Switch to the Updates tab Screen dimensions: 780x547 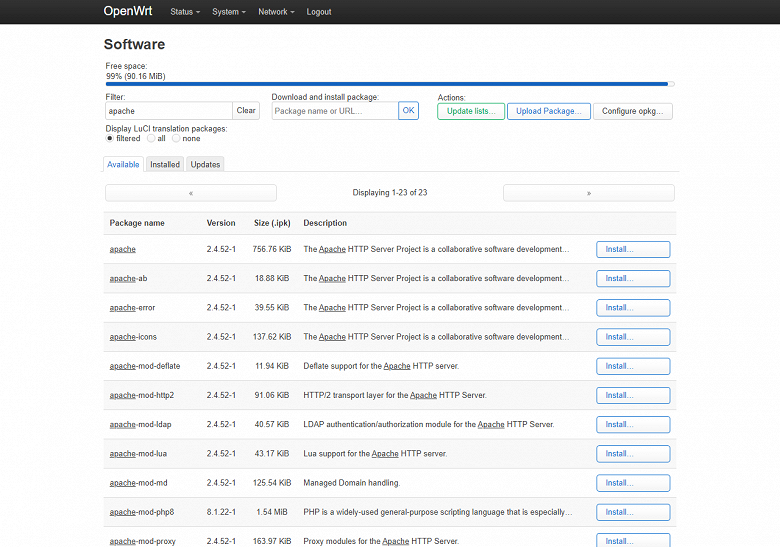[x=205, y=164]
